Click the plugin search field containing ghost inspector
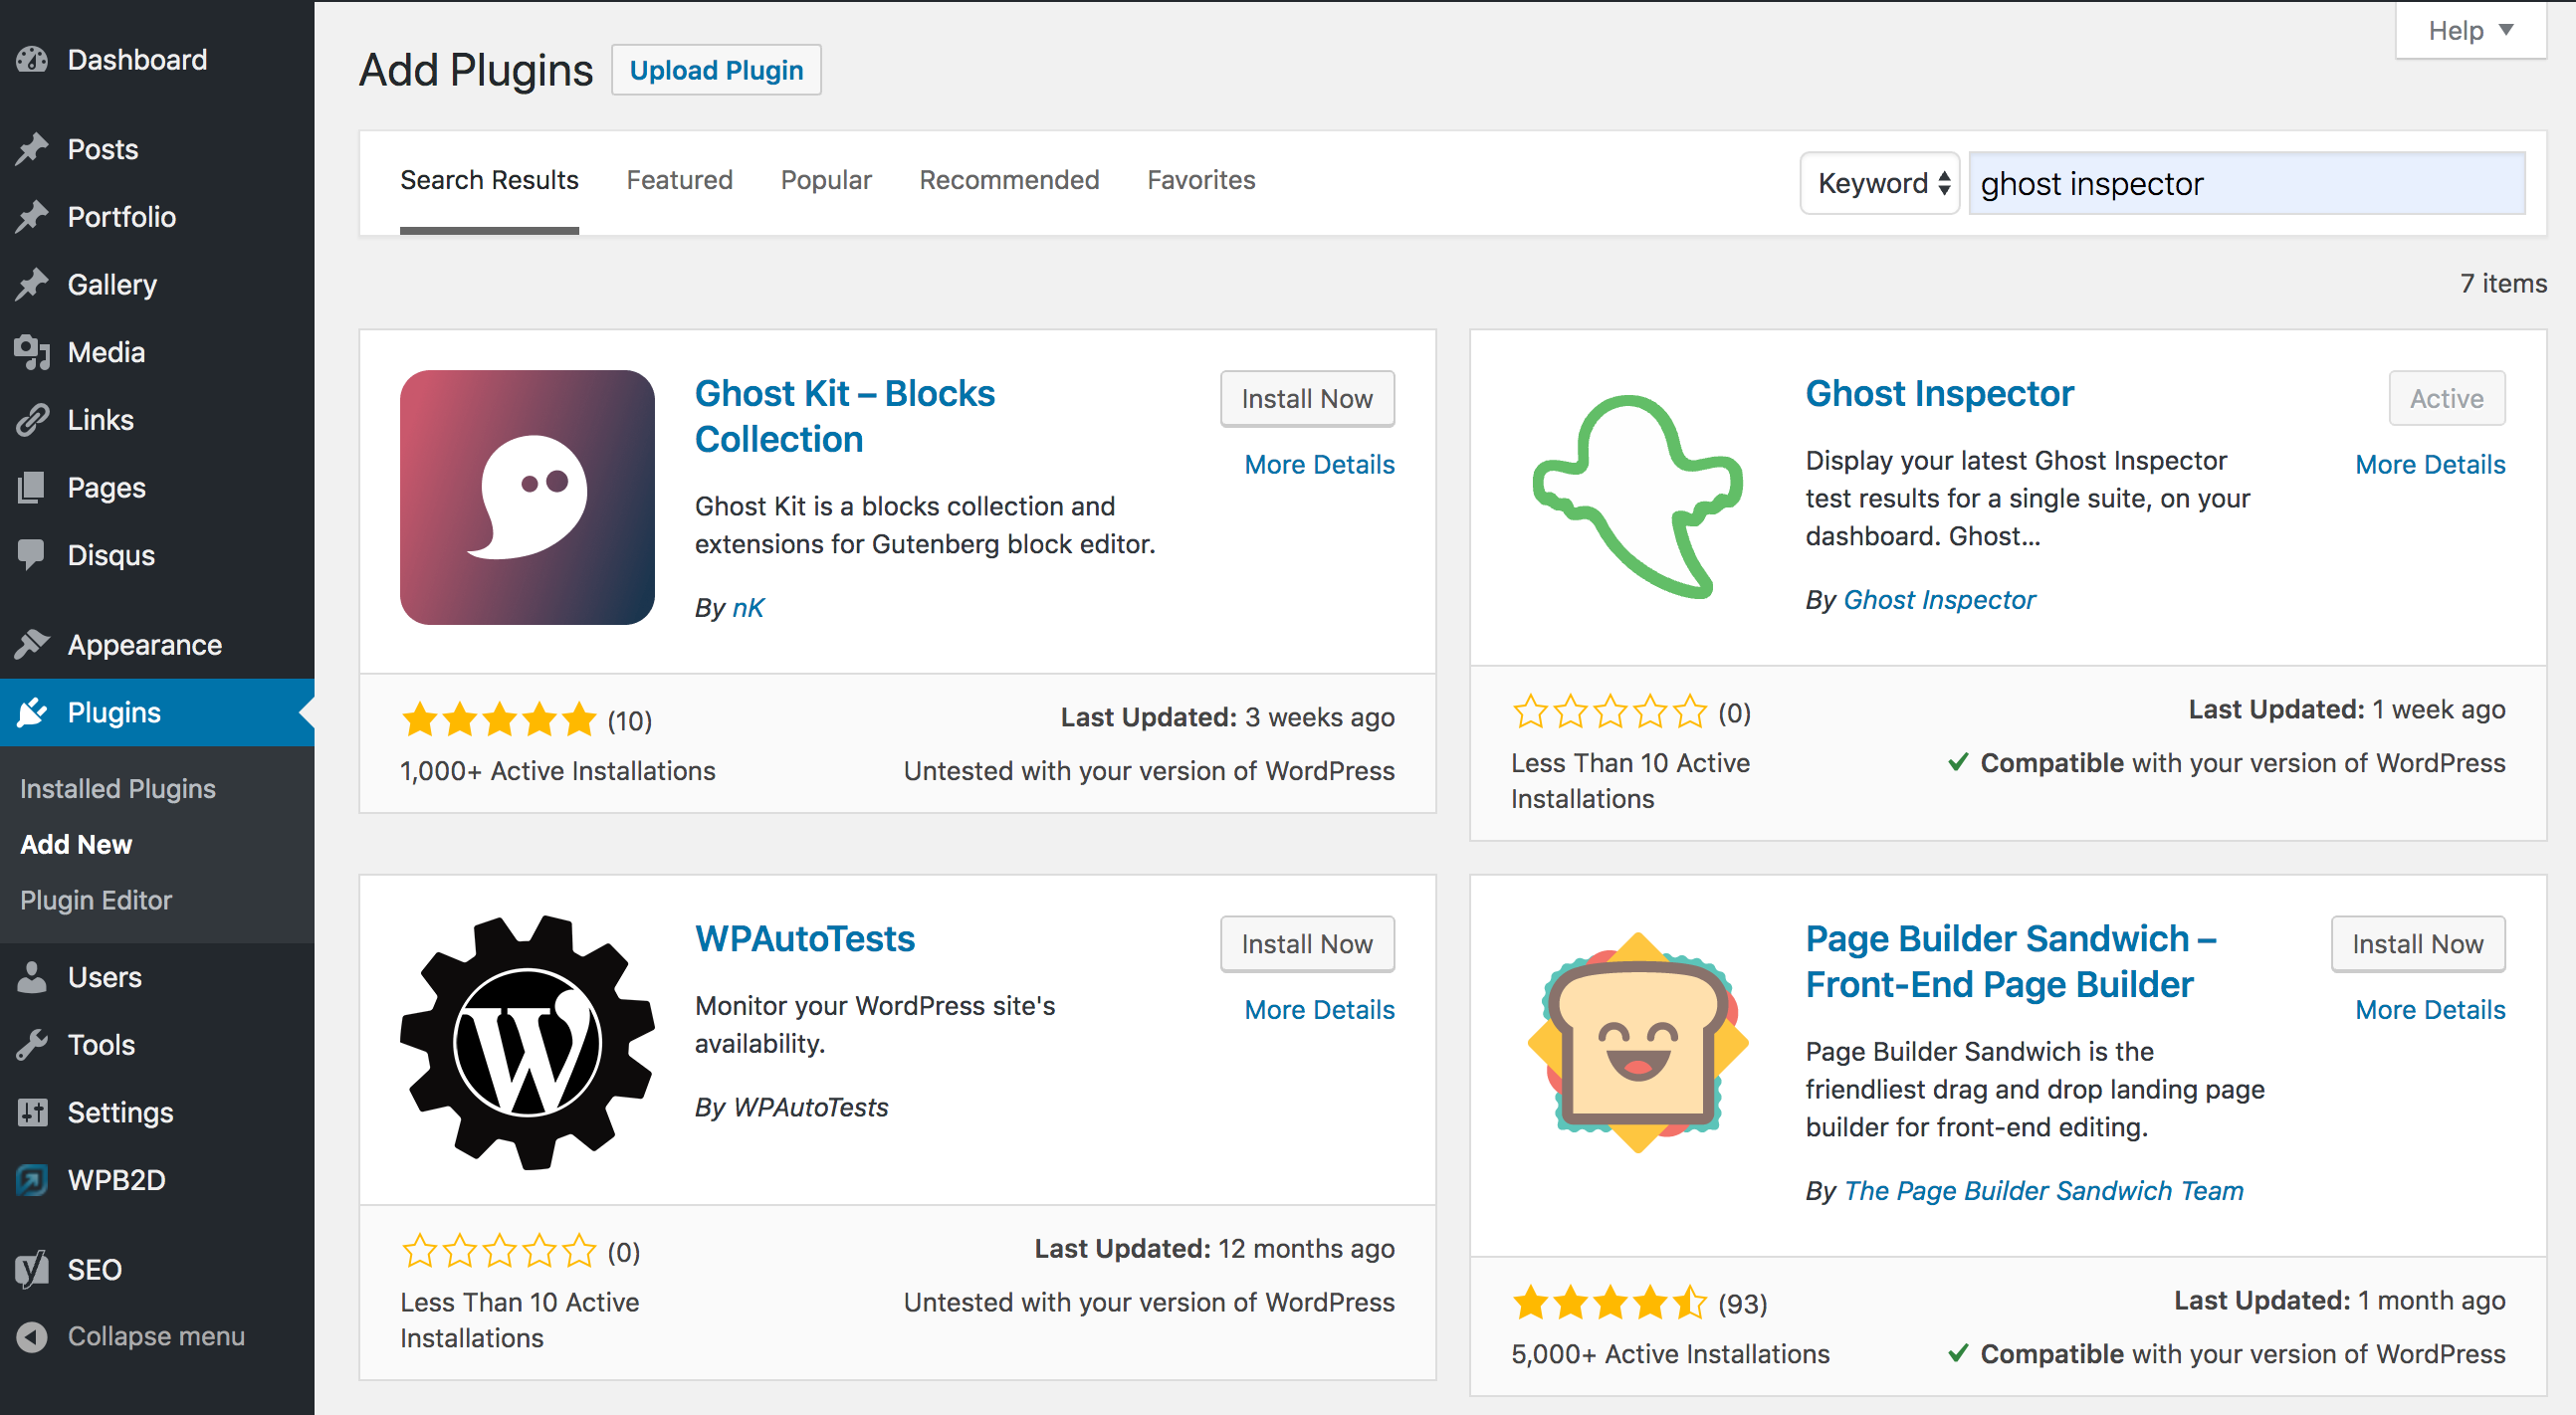This screenshot has width=2576, height=1415. (x=2247, y=183)
